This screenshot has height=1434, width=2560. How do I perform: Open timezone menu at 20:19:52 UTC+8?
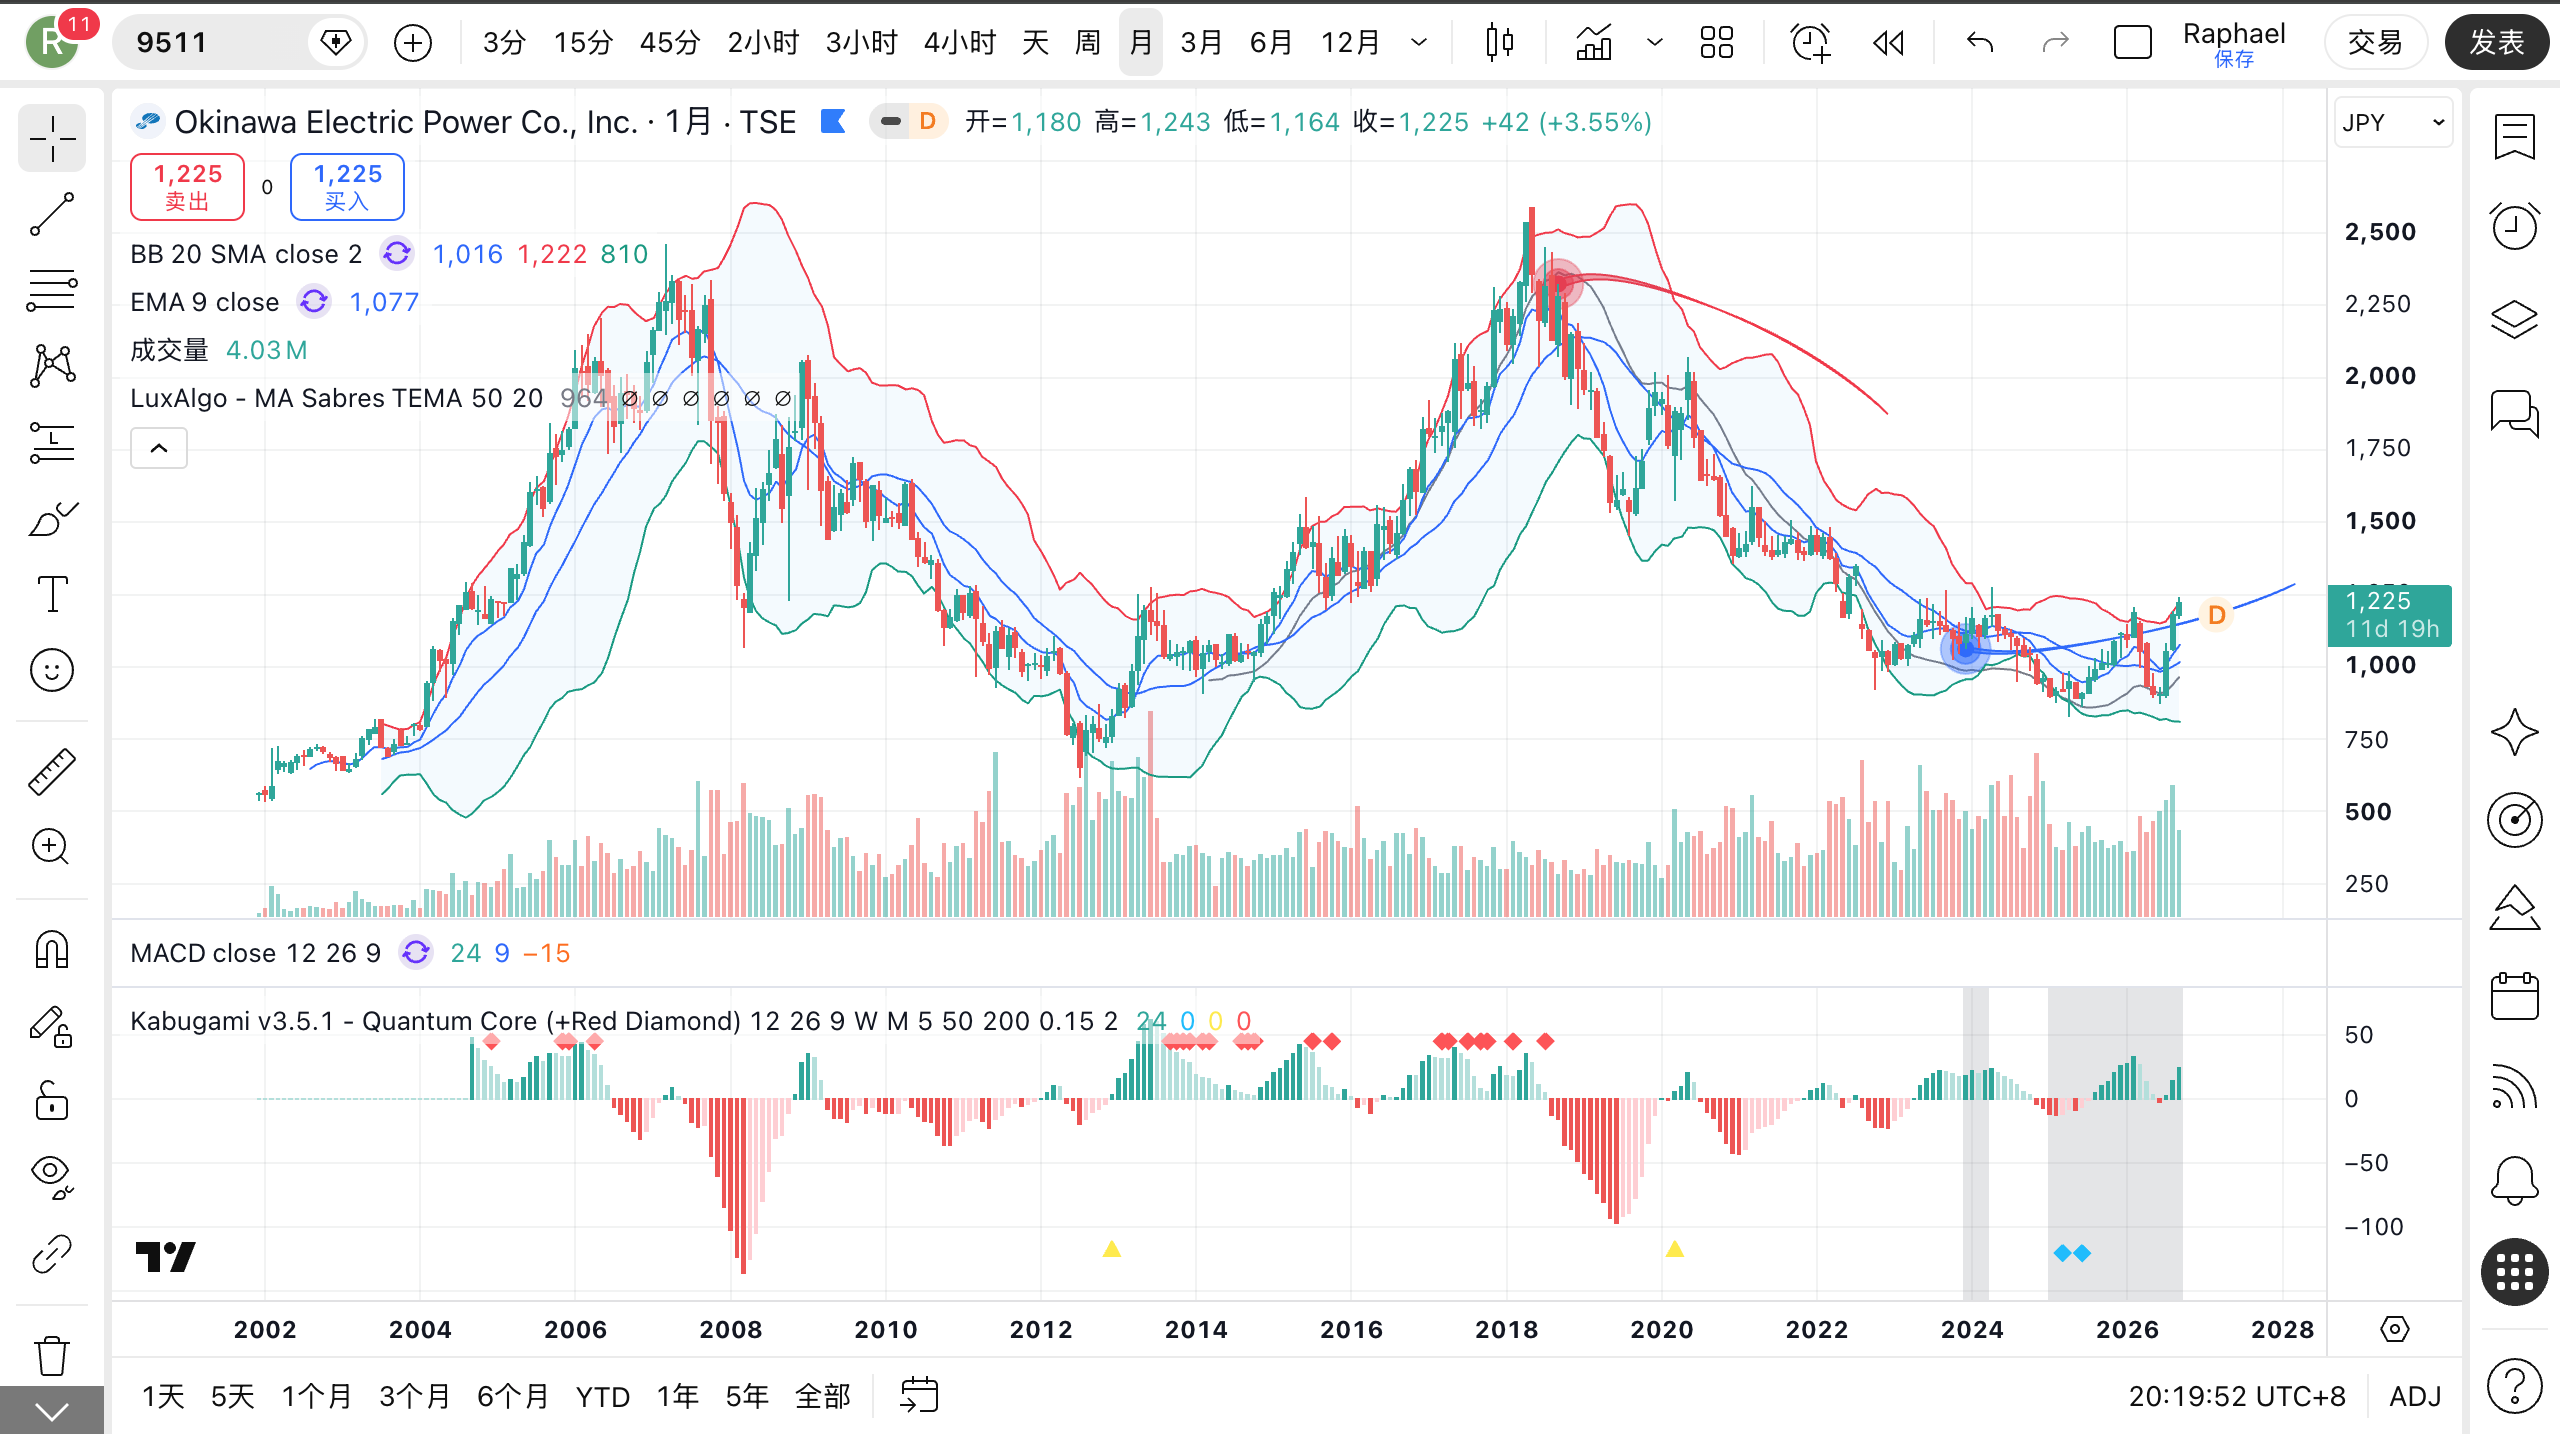pyautogui.click(x=2236, y=1396)
